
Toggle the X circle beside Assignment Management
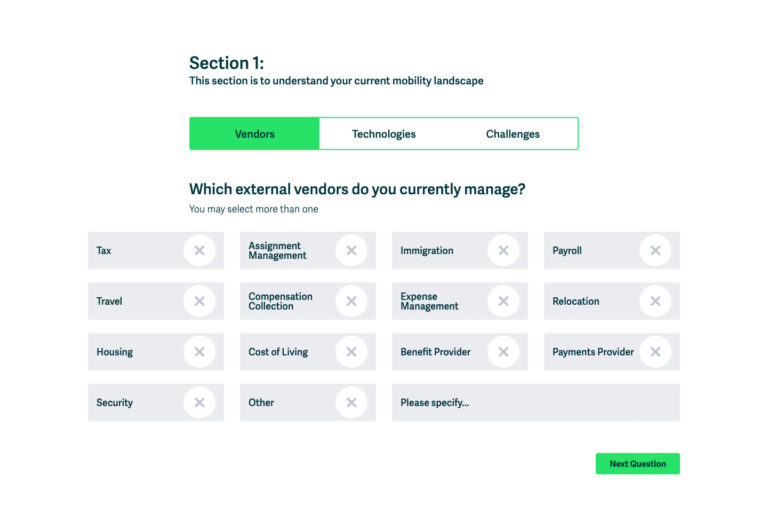(351, 250)
